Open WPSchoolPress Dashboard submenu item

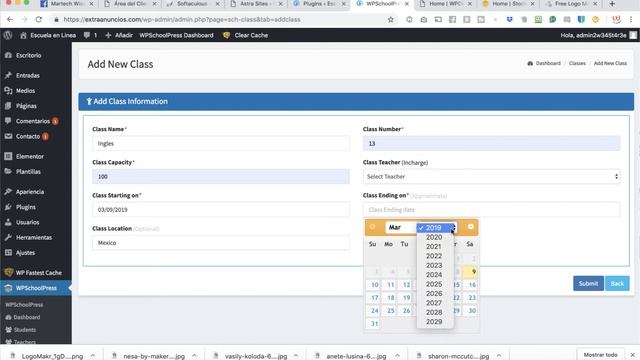click(x=27, y=317)
